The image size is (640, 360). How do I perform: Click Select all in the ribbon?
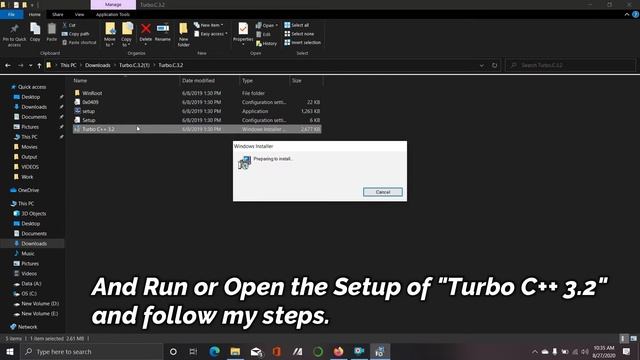click(x=297, y=25)
